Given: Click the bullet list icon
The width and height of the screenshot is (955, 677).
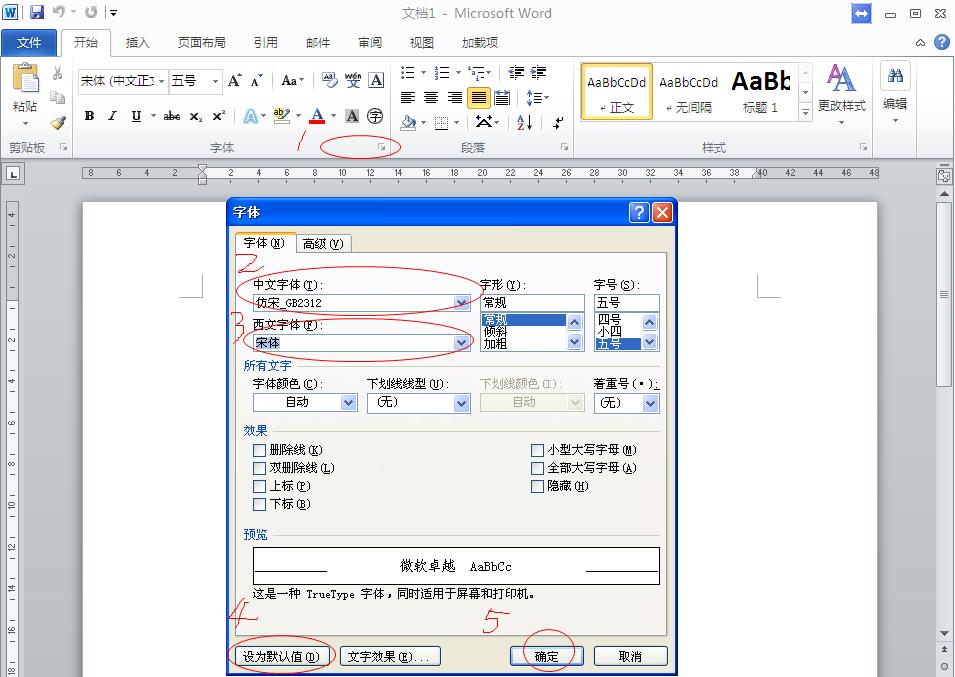Looking at the screenshot, I should [x=408, y=73].
